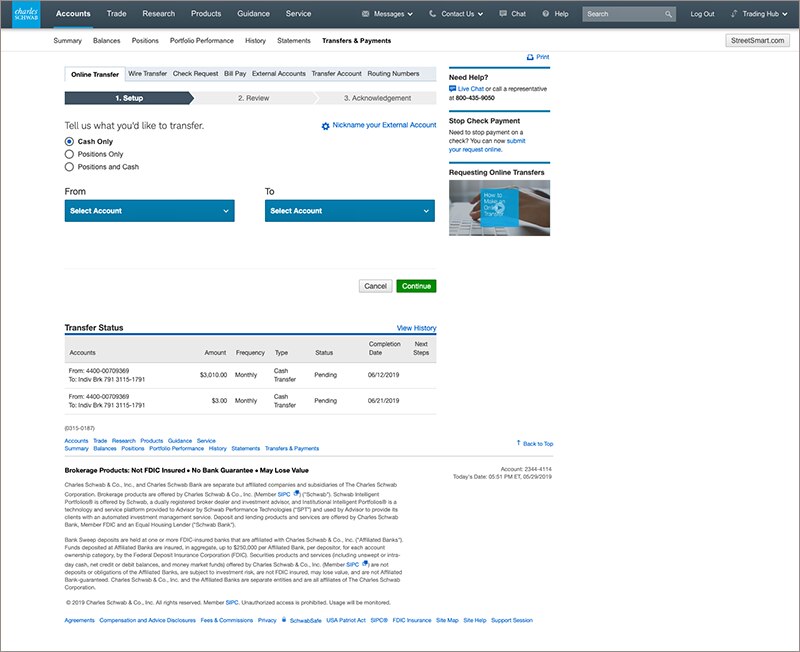Play the How to Make an Online Transfer video
The width and height of the screenshot is (800, 652).
[x=499, y=208]
